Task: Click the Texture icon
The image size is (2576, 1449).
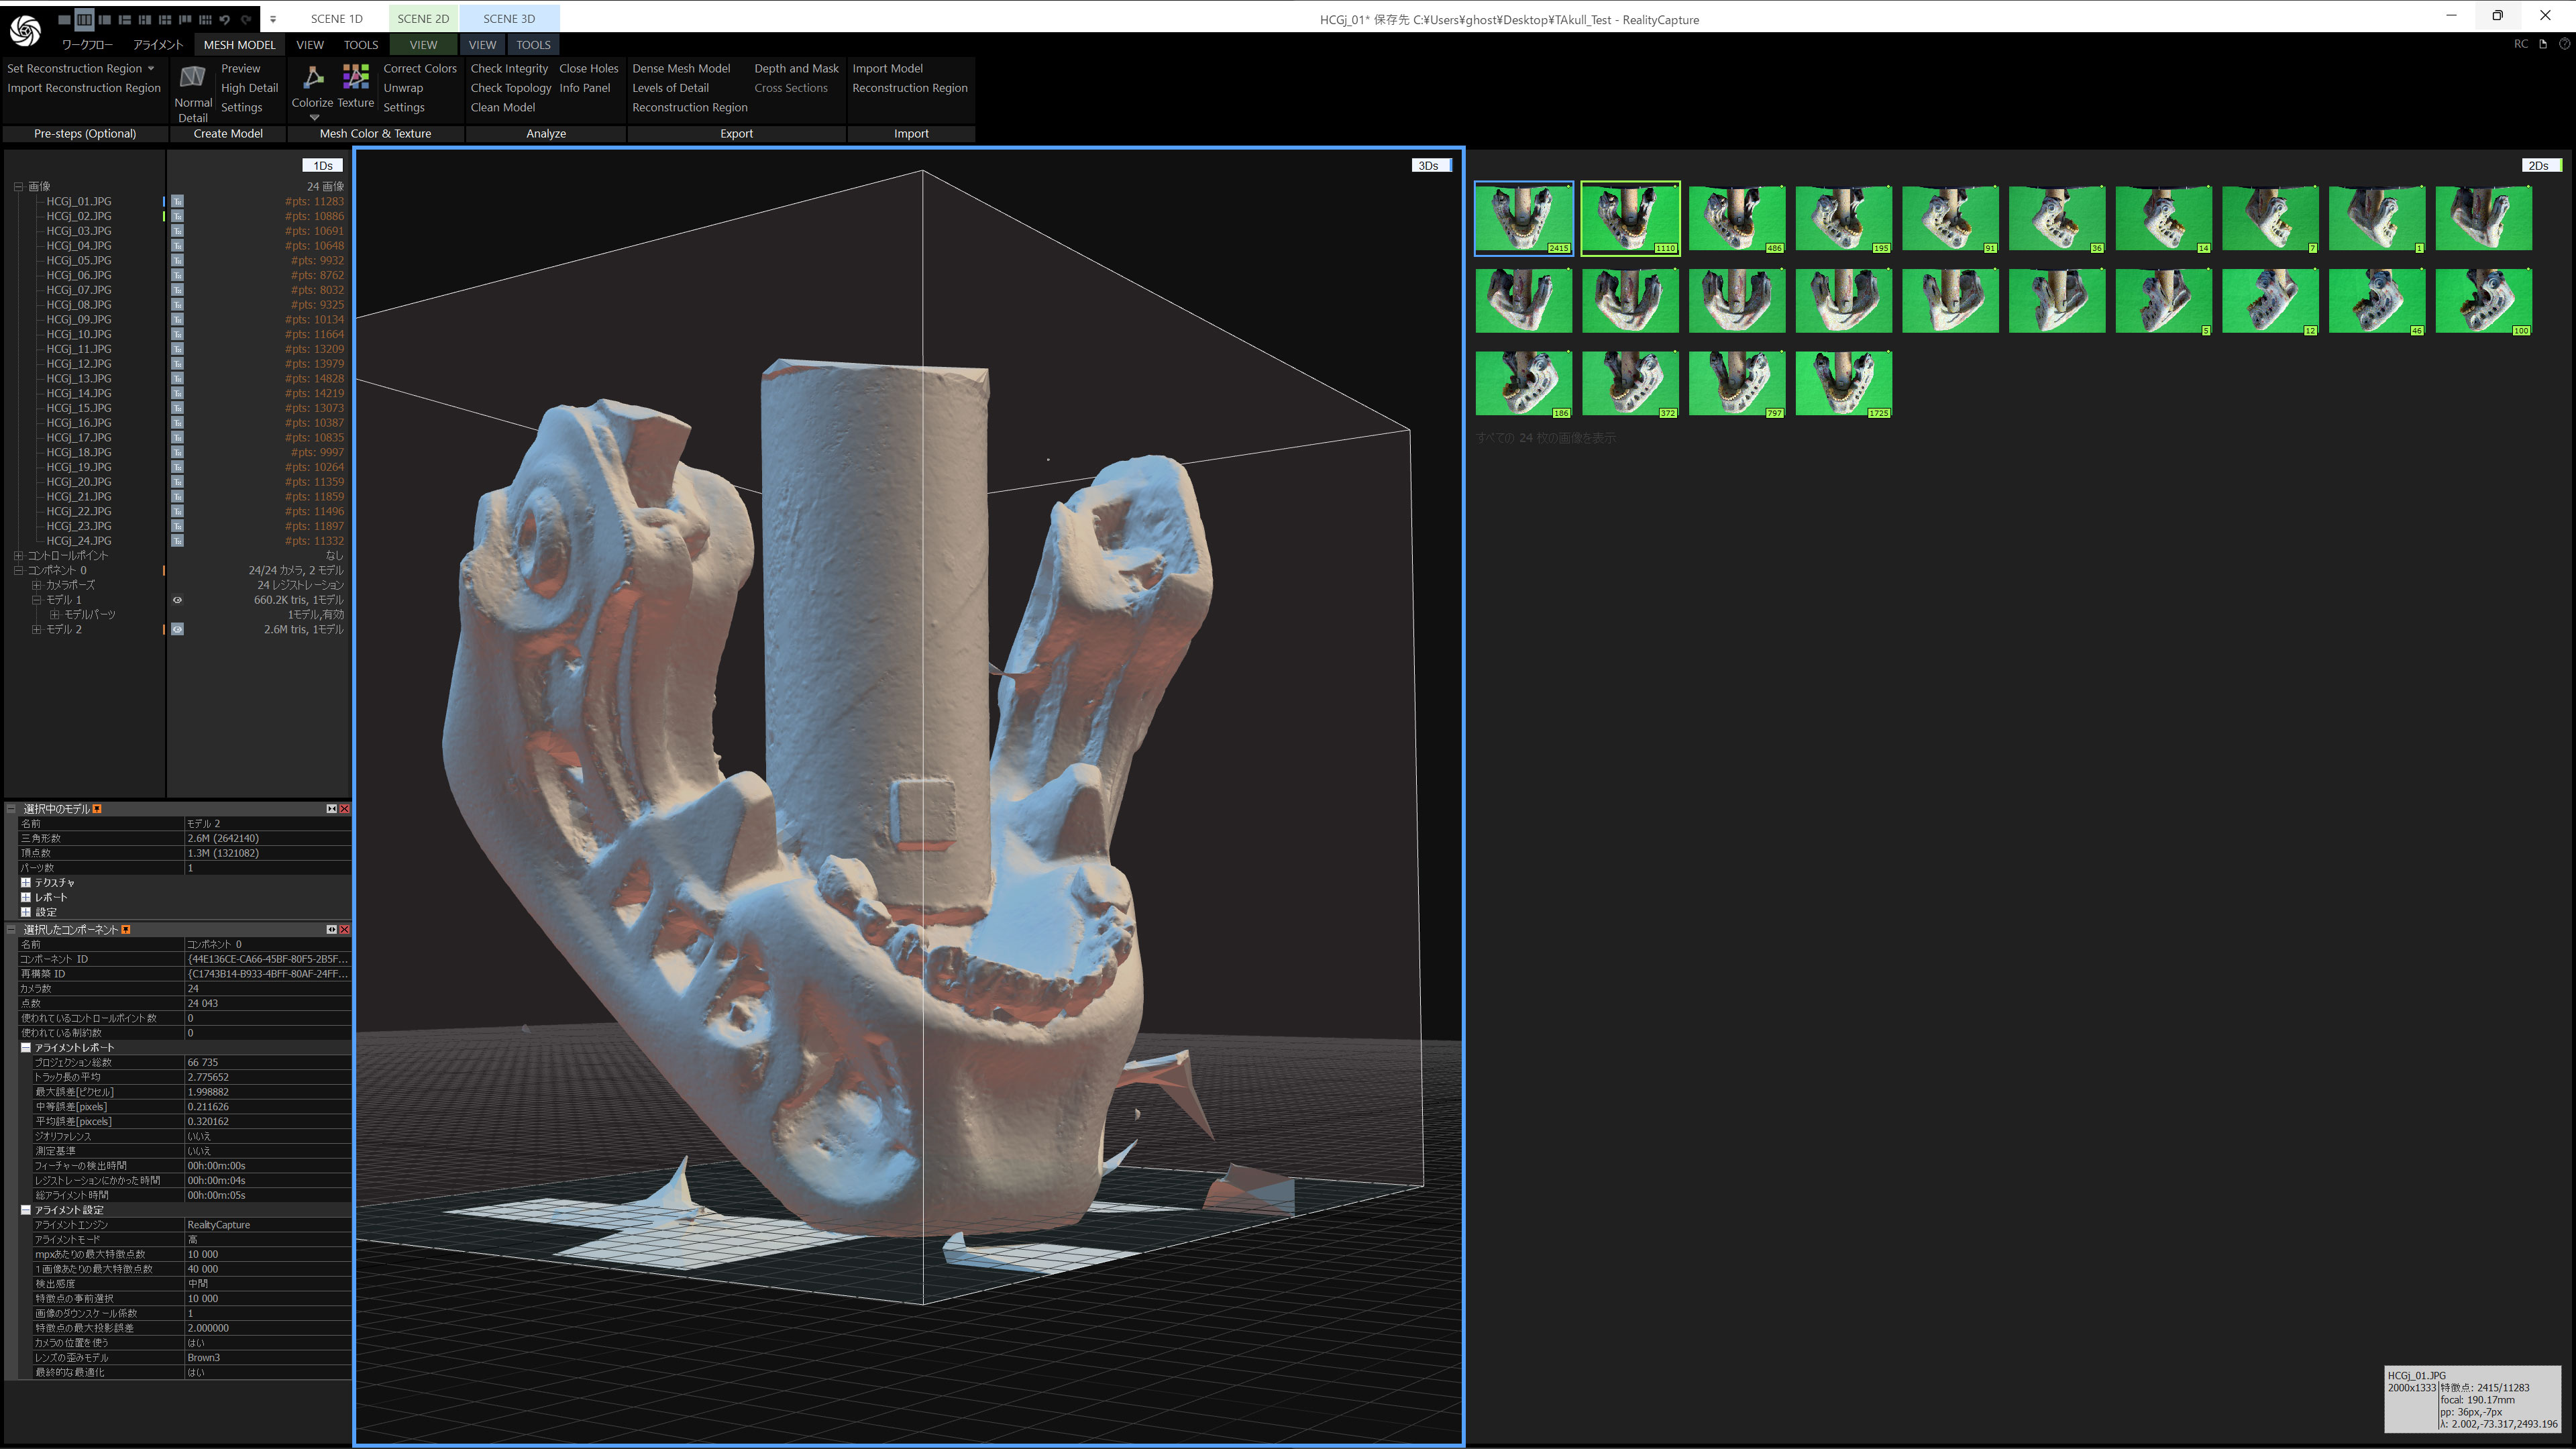Action: (x=356, y=77)
